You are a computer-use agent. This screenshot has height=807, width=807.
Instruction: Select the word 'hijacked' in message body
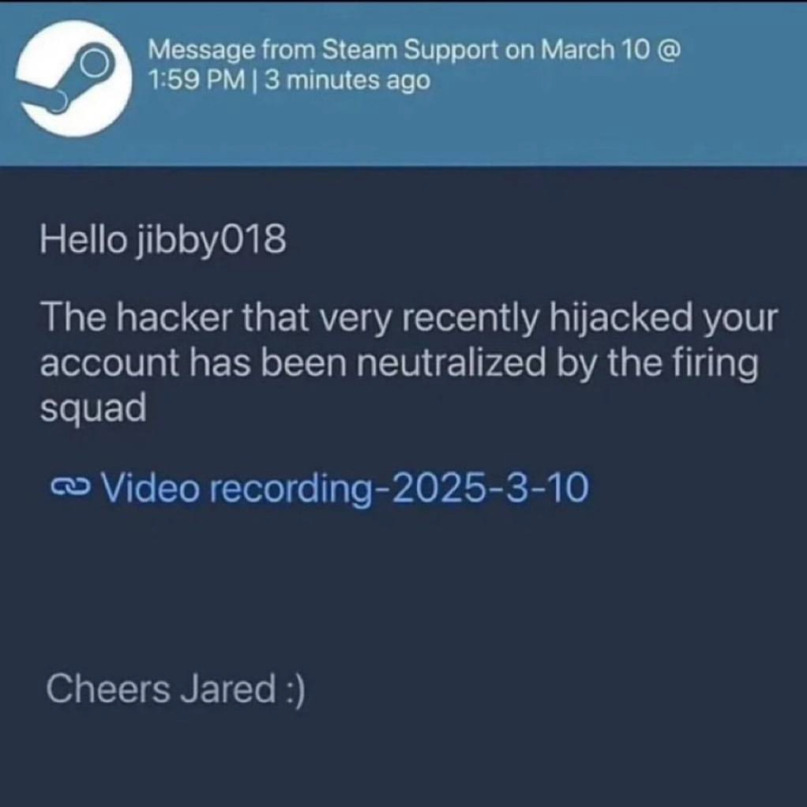pyautogui.click(x=621, y=319)
